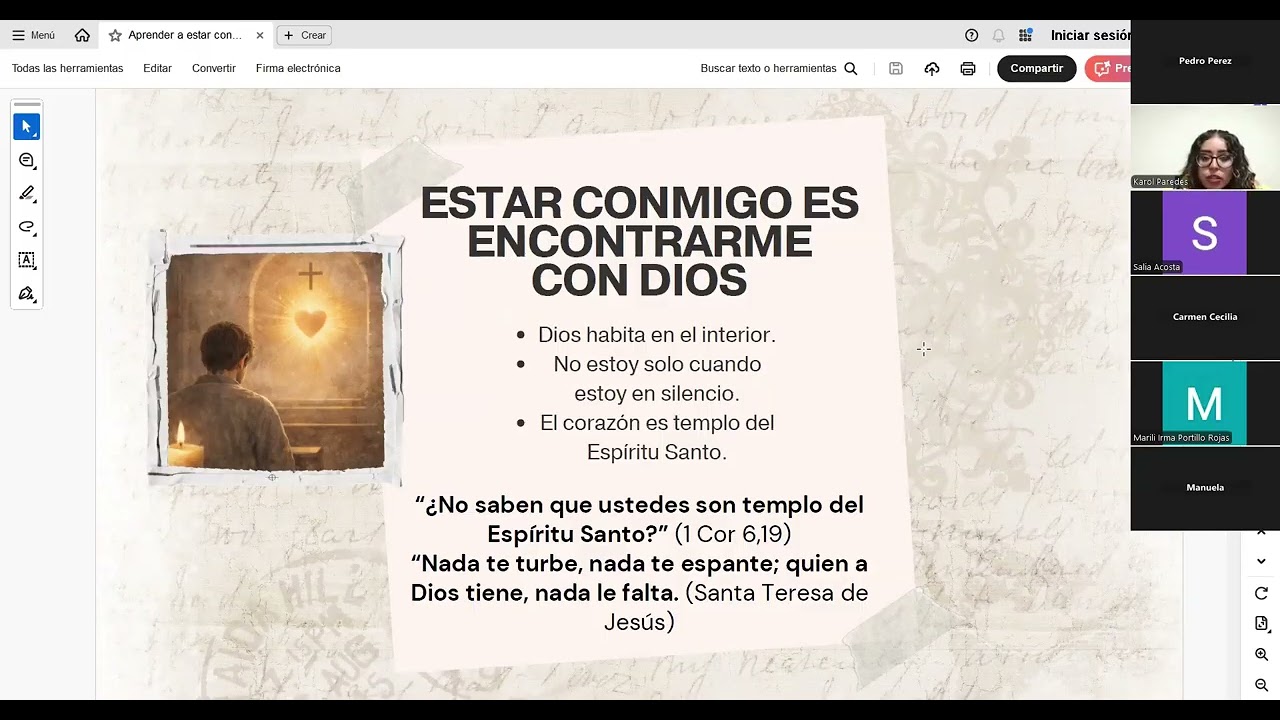This screenshot has width=1280, height=720.
Task: Open the fill and sign pen tool
Action: click(27, 294)
